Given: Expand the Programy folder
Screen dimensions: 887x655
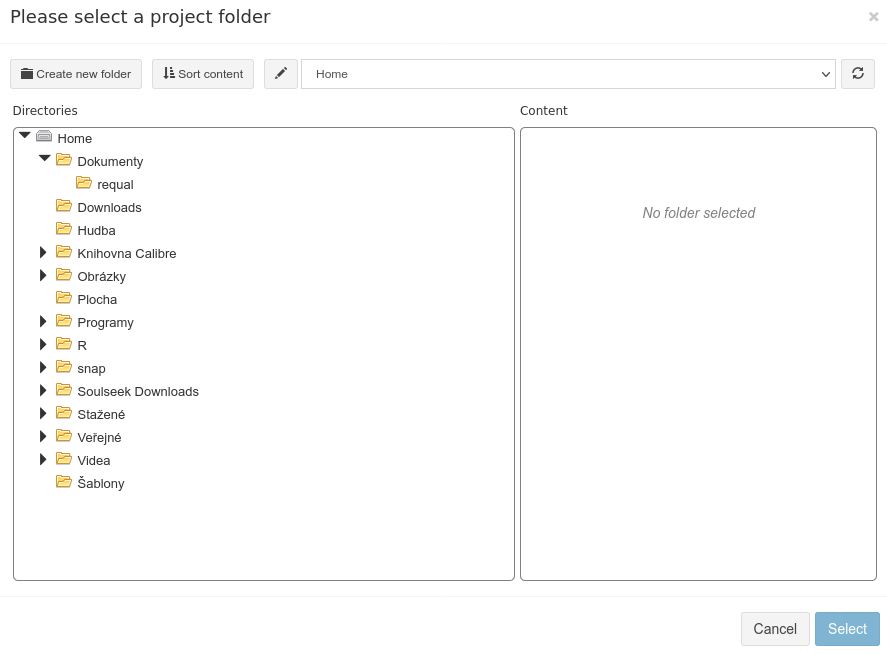Looking at the screenshot, I should click(x=43, y=321).
